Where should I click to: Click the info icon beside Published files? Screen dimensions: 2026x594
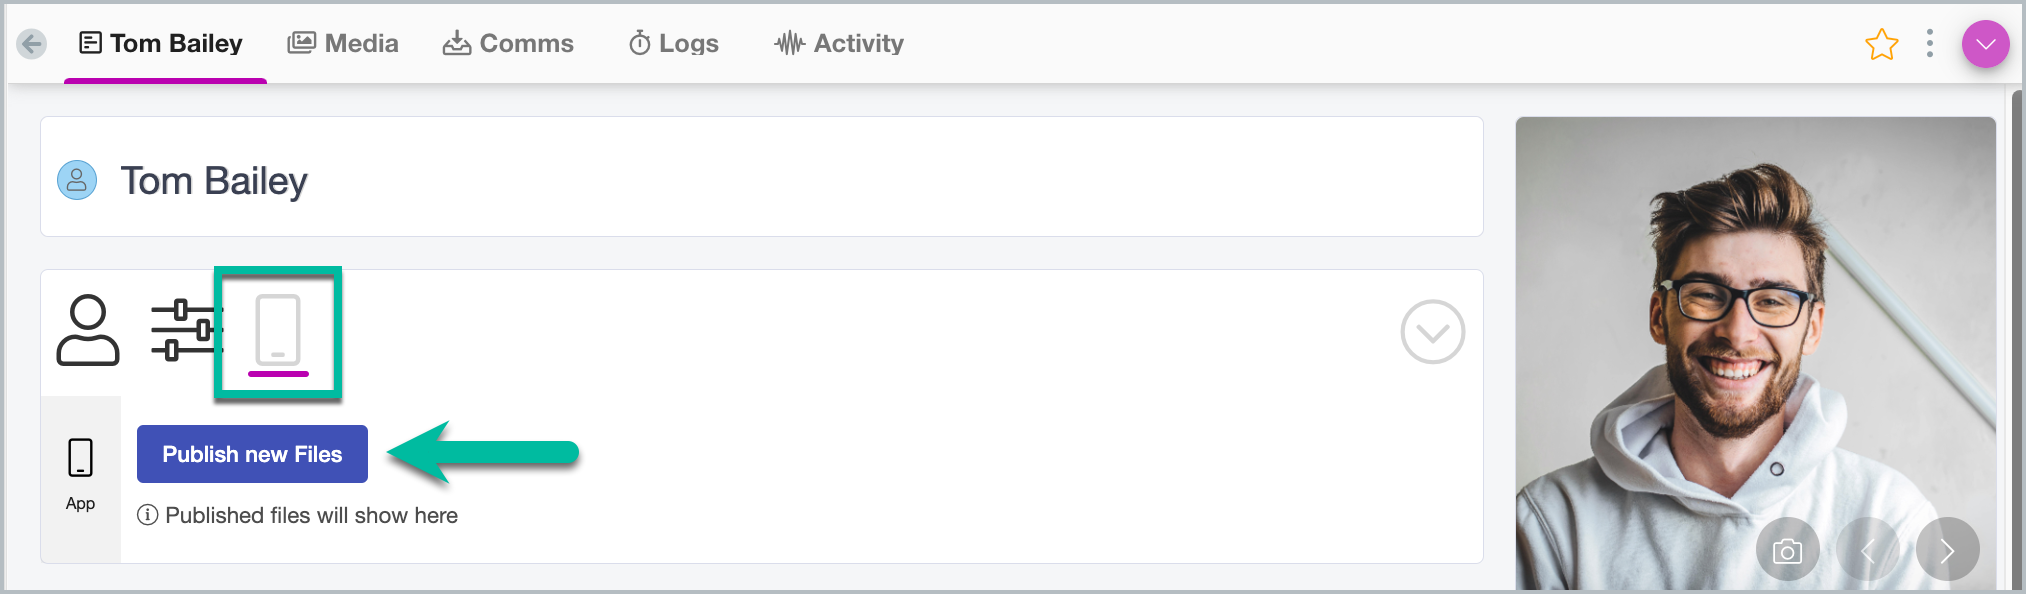[148, 515]
